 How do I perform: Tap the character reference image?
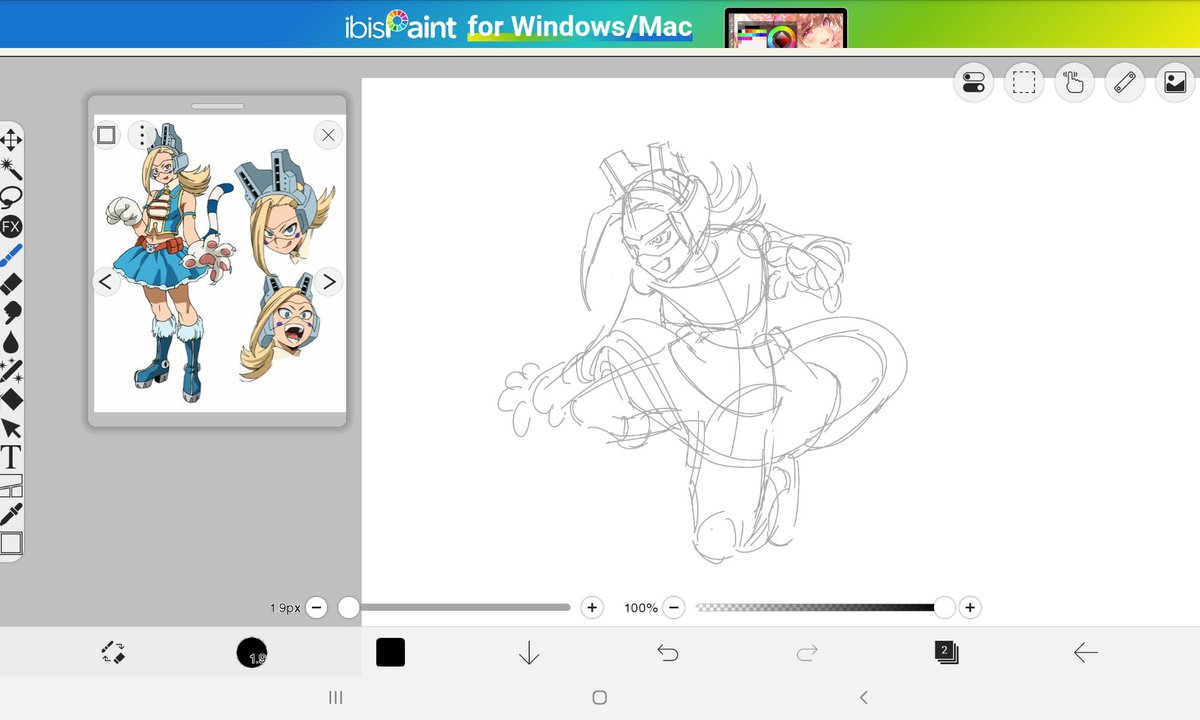coord(220,264)
